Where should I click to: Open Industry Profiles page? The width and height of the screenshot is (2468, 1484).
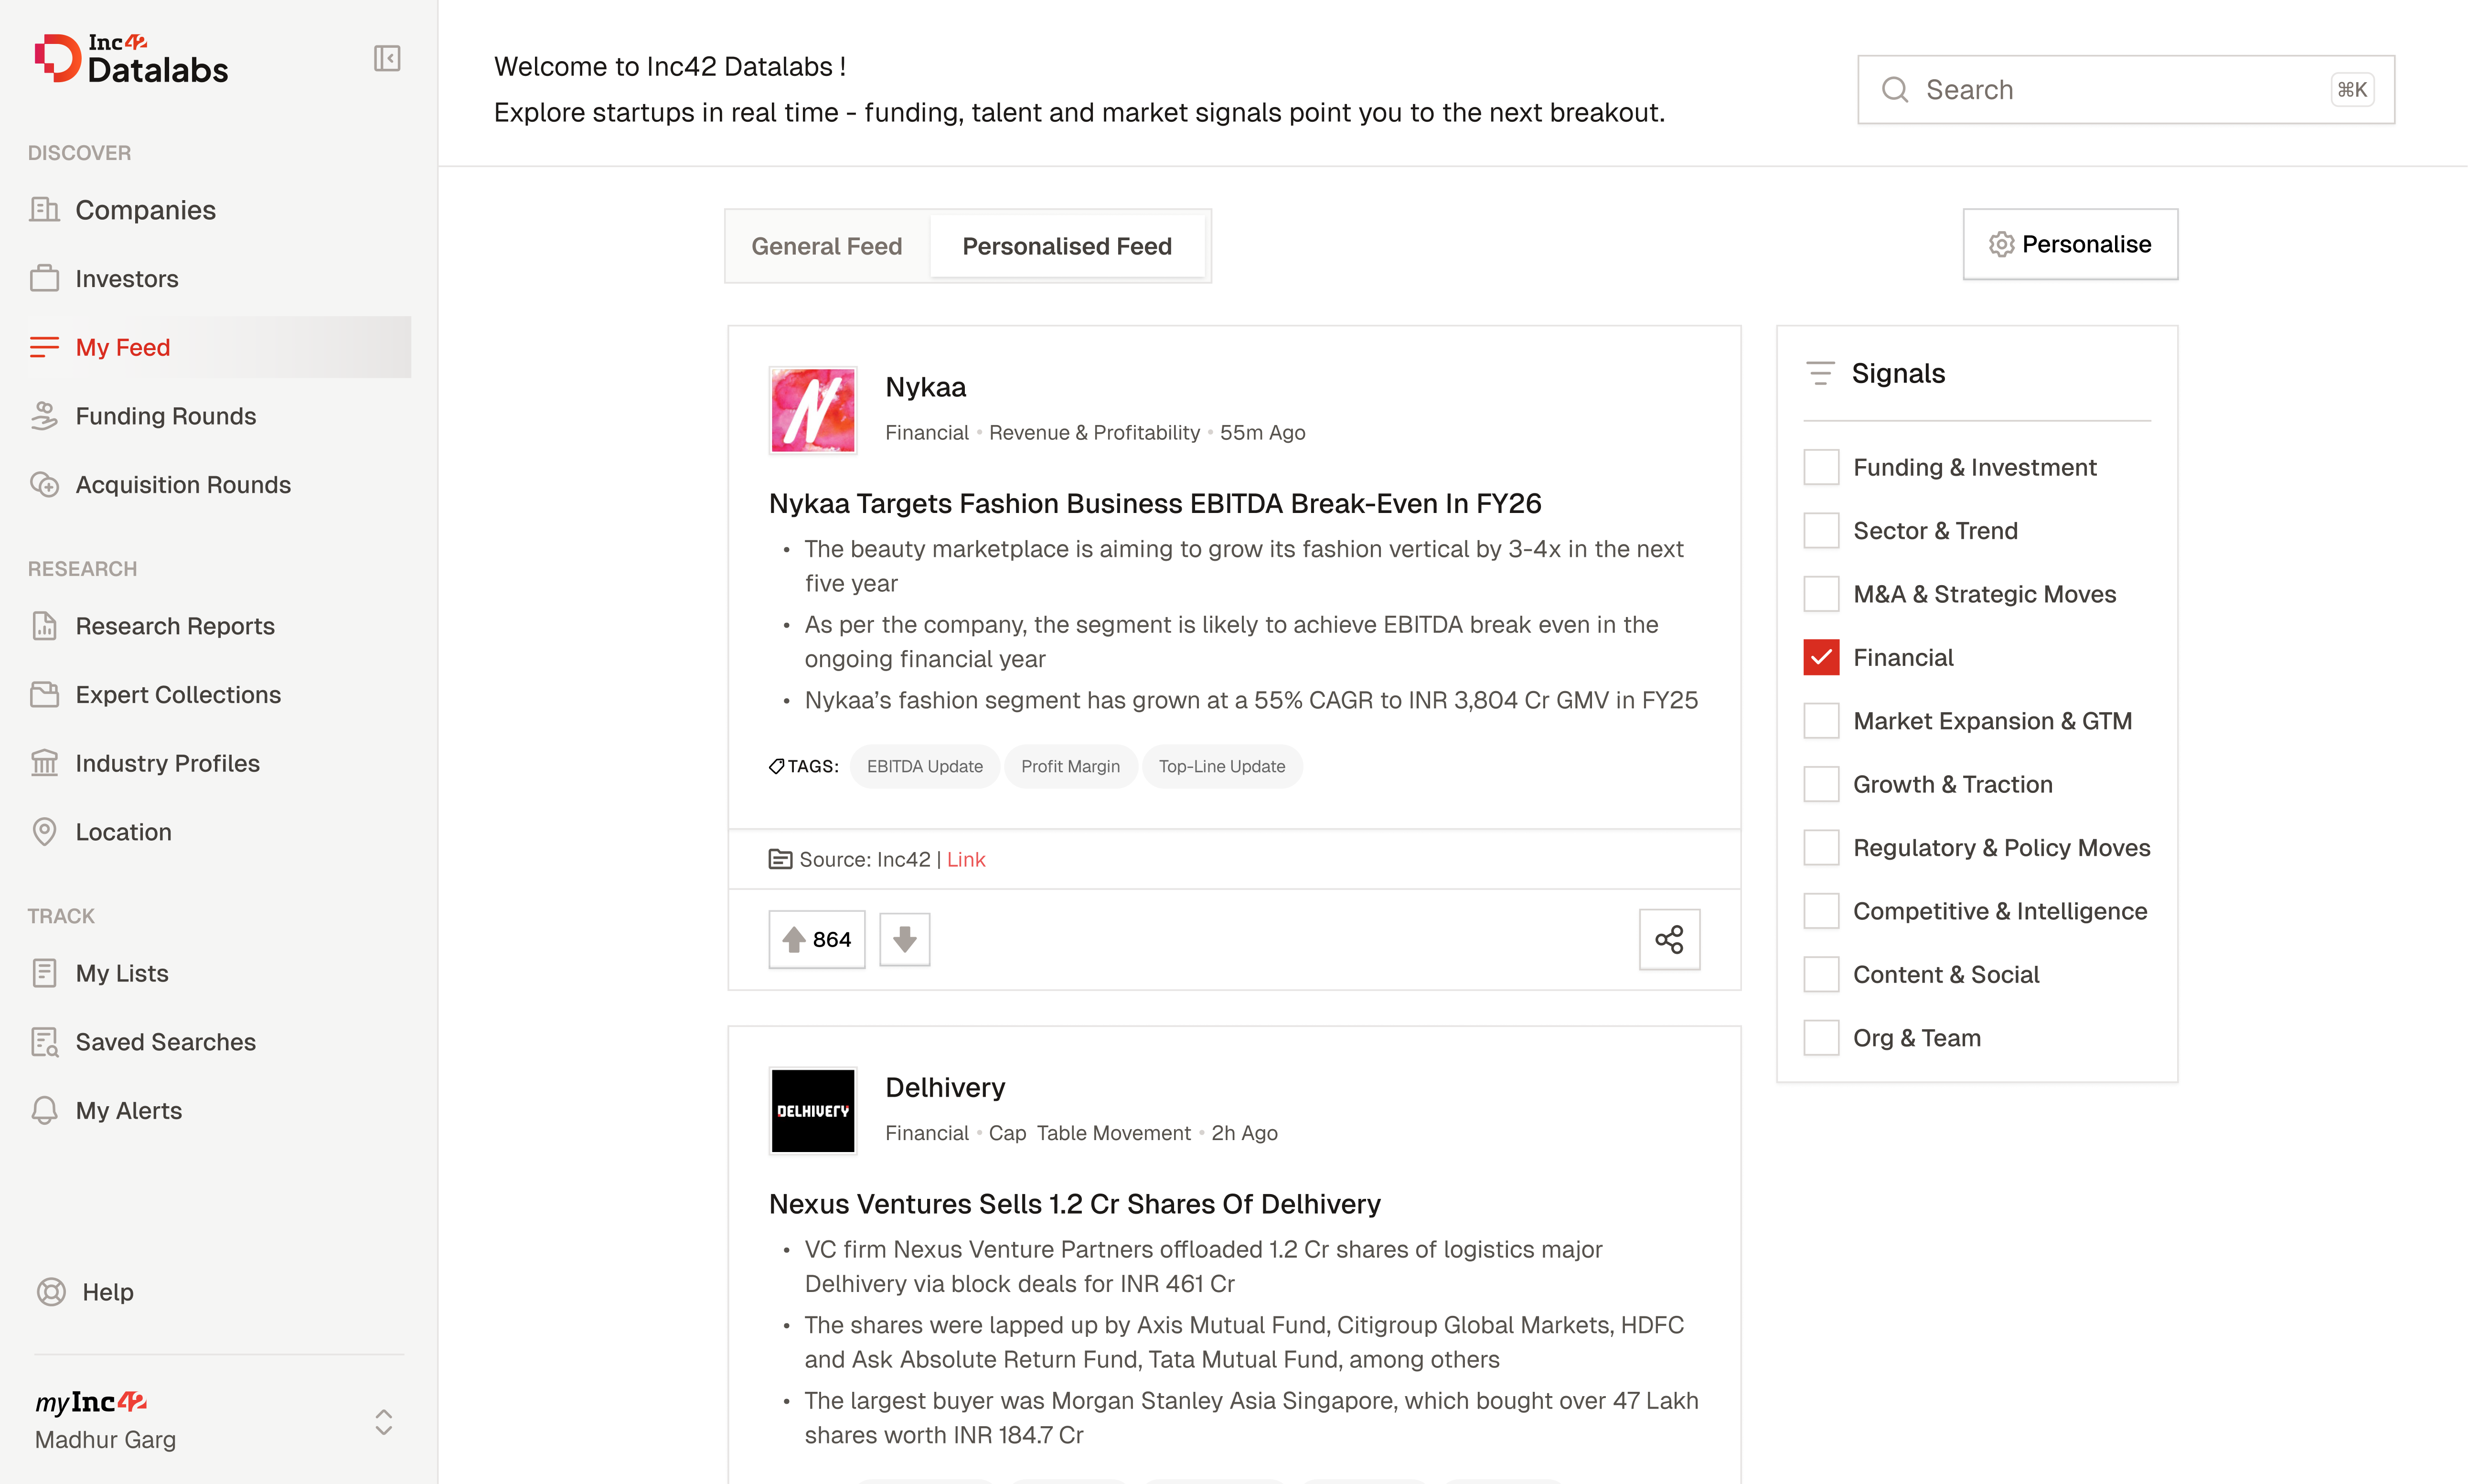click(167, 763)
